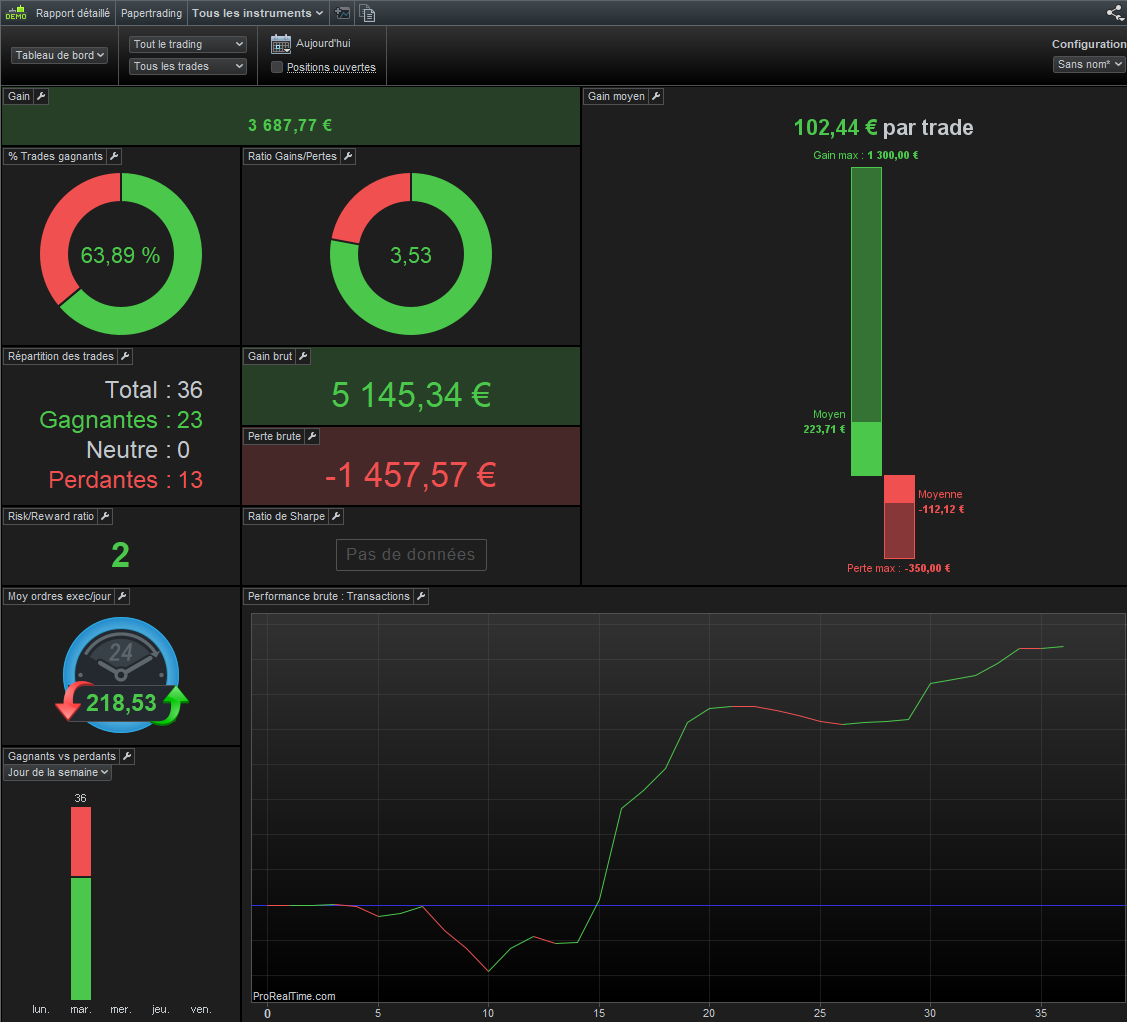Click the Moyen 223,71 € label
The height and width of the screenshot is (1022, 1127).
824,422
